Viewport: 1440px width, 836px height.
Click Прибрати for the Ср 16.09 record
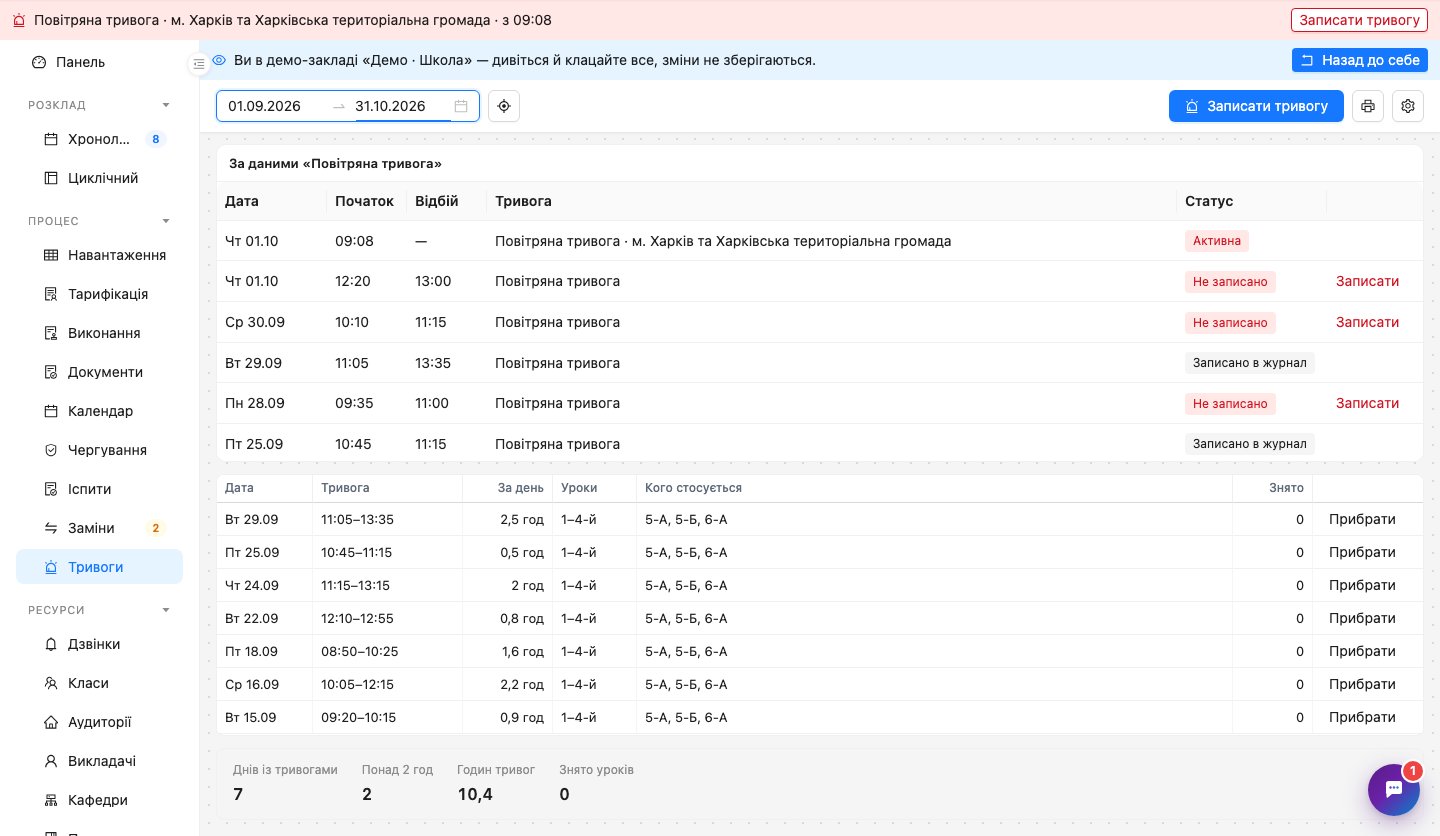[x=1362, y=684]
